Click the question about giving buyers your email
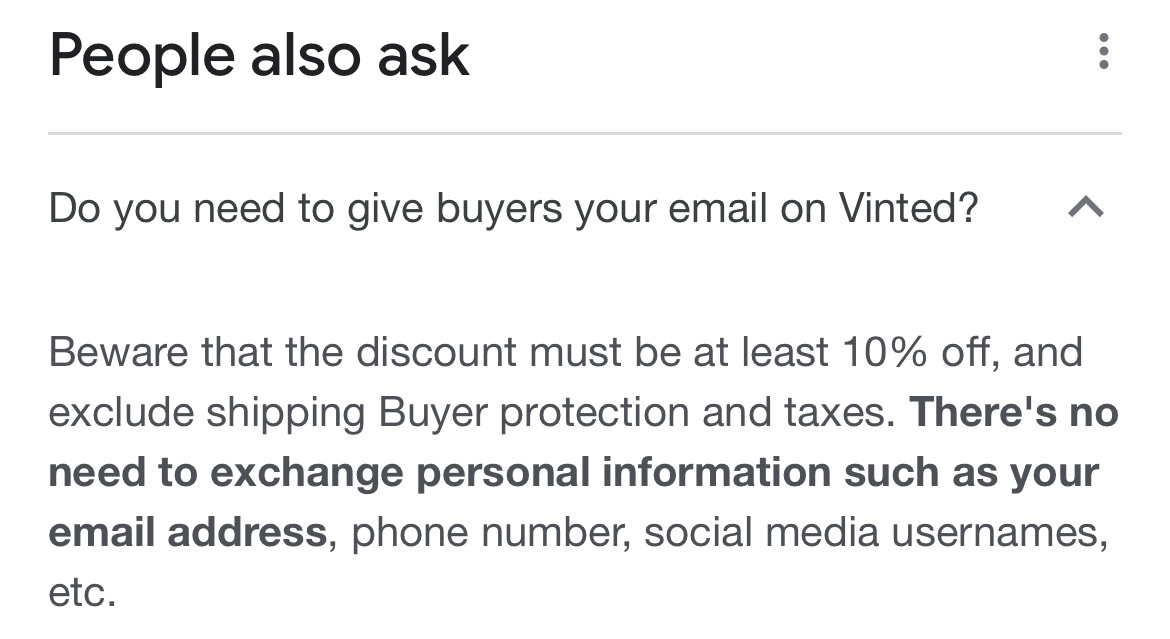The image size is (1170, 639). pyautogui.click(x=512, y=209)
